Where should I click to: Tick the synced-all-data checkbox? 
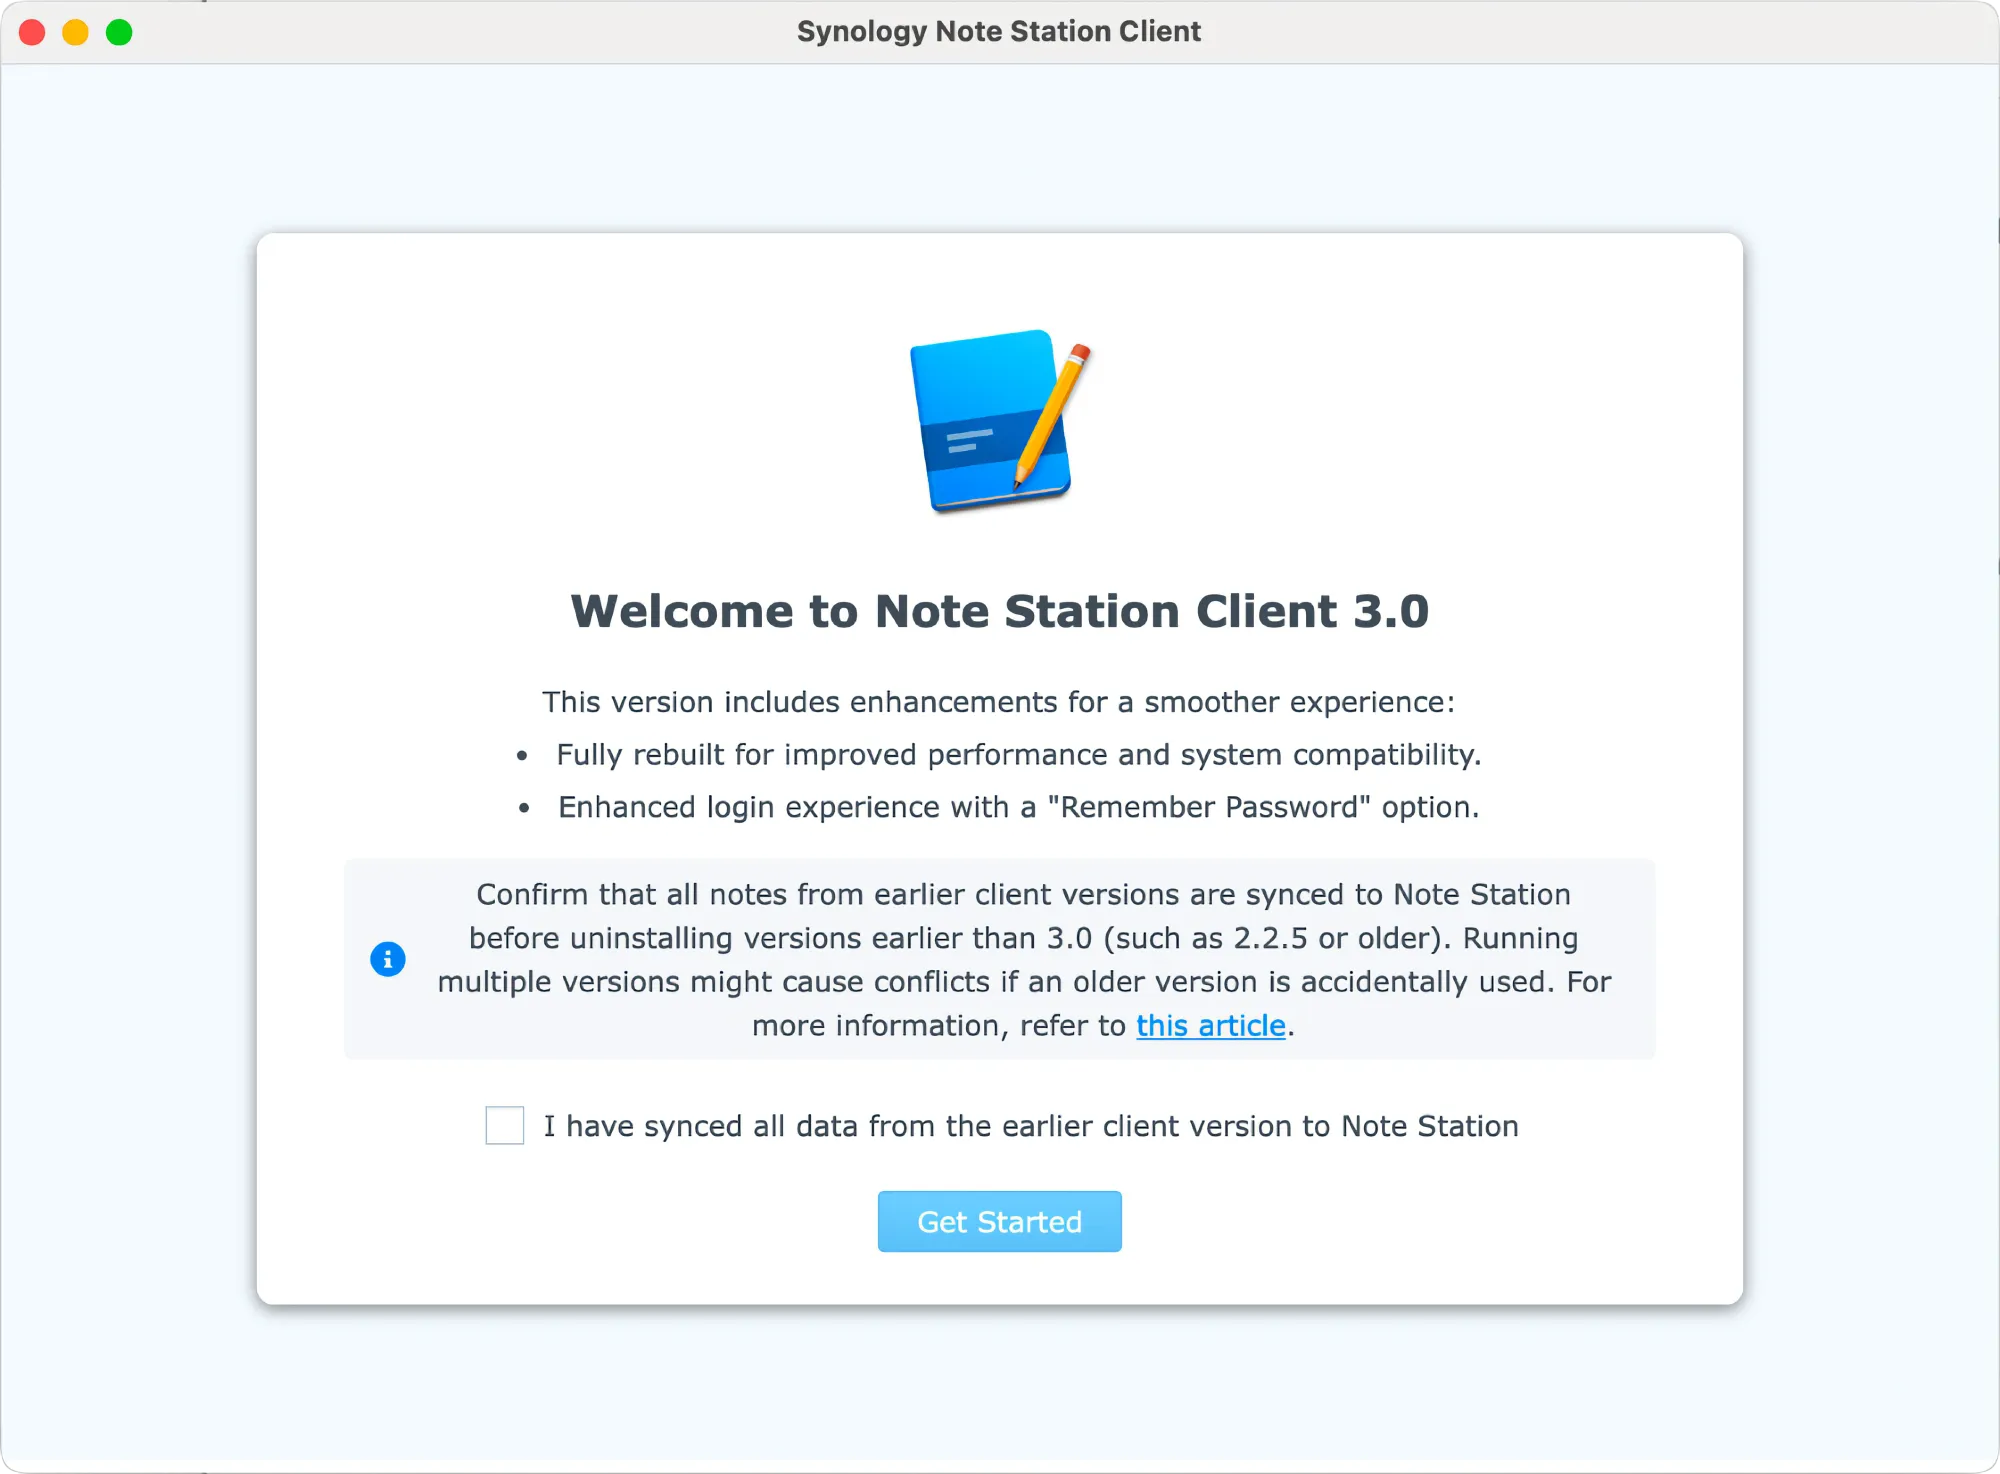(x=504, y=1125)
